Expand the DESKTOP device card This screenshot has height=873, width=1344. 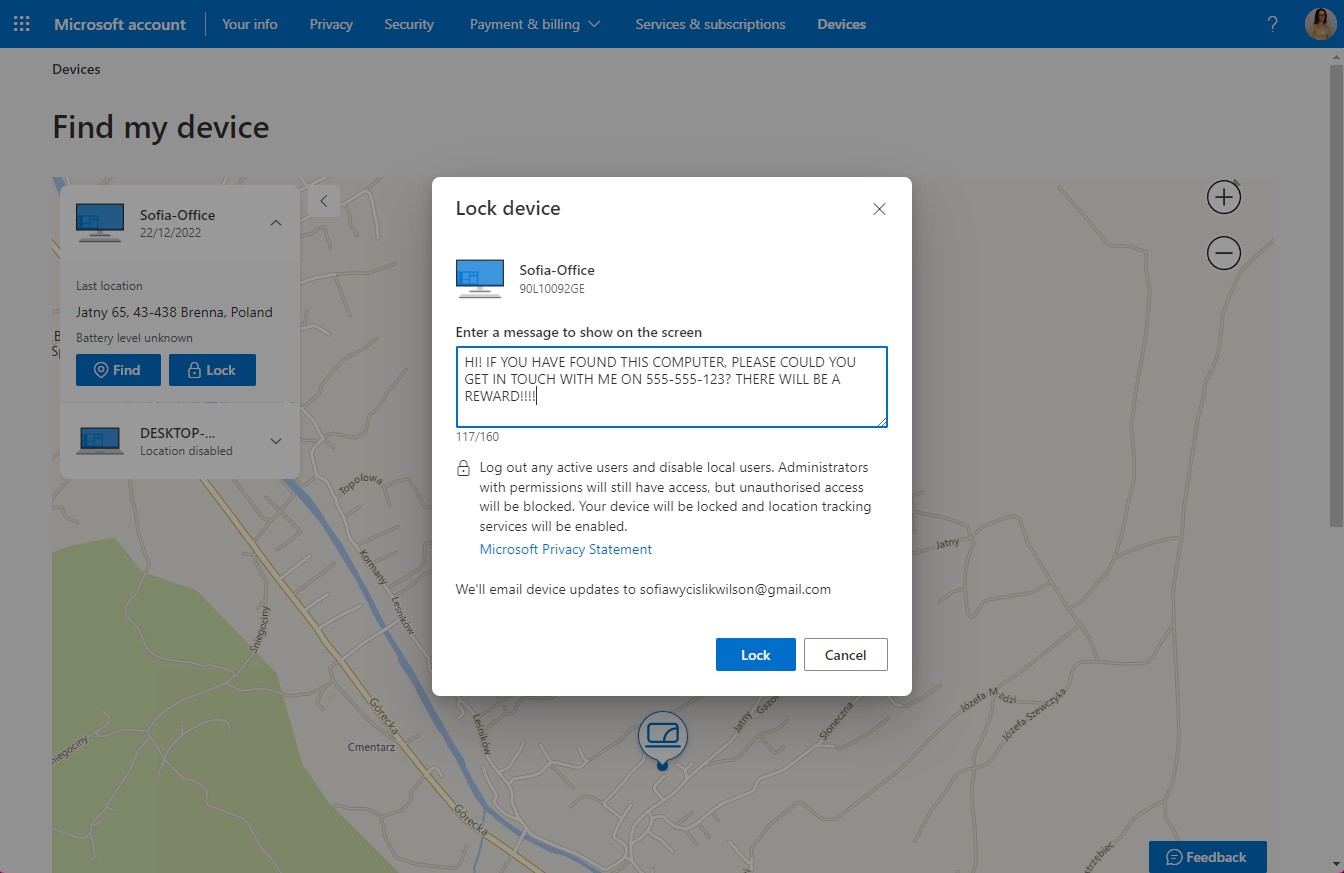coord(276,441)
